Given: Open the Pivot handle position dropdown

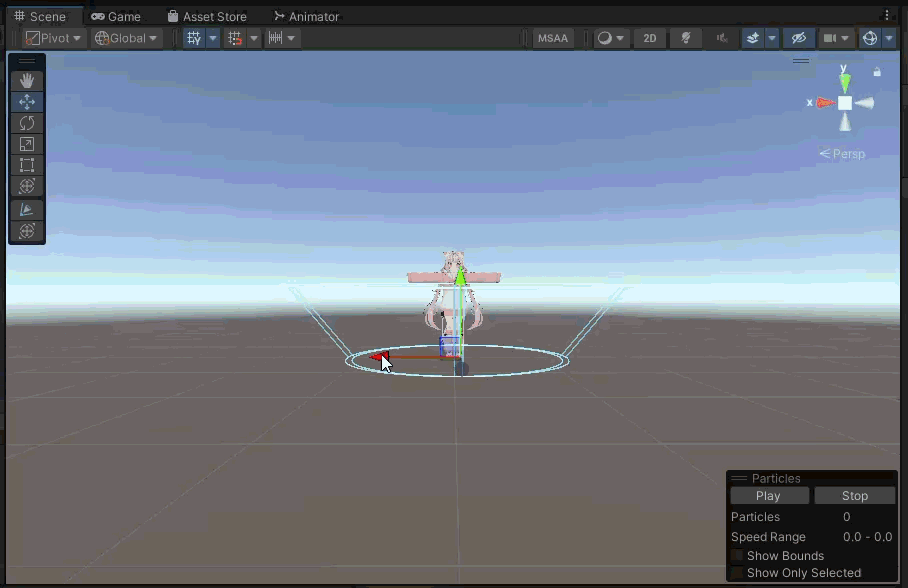Looking at the screenshot, I should 54,38.
